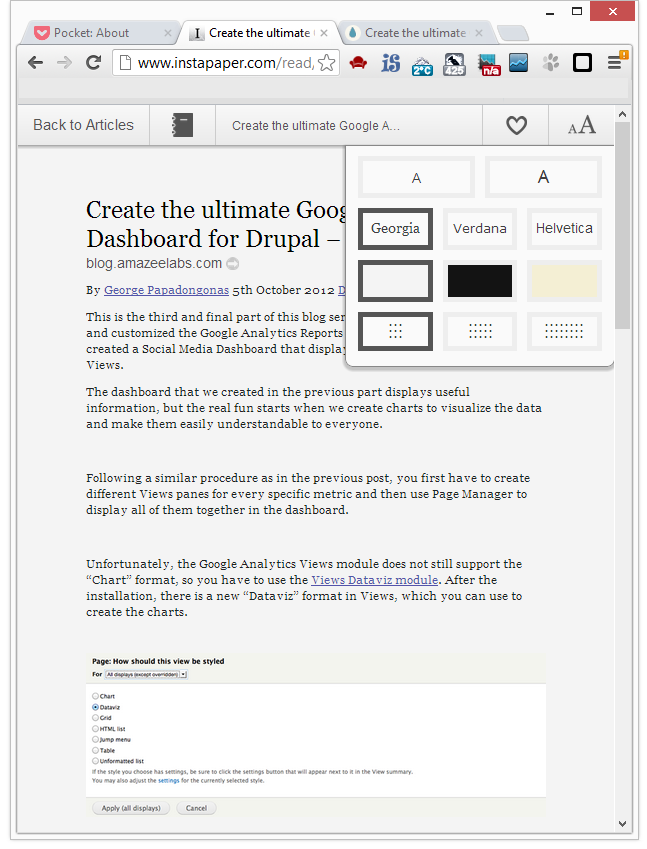This screenshot has height=849, width=647.
Task: Open the 'All displays' For dropdown
Action: tap(146, 675)
